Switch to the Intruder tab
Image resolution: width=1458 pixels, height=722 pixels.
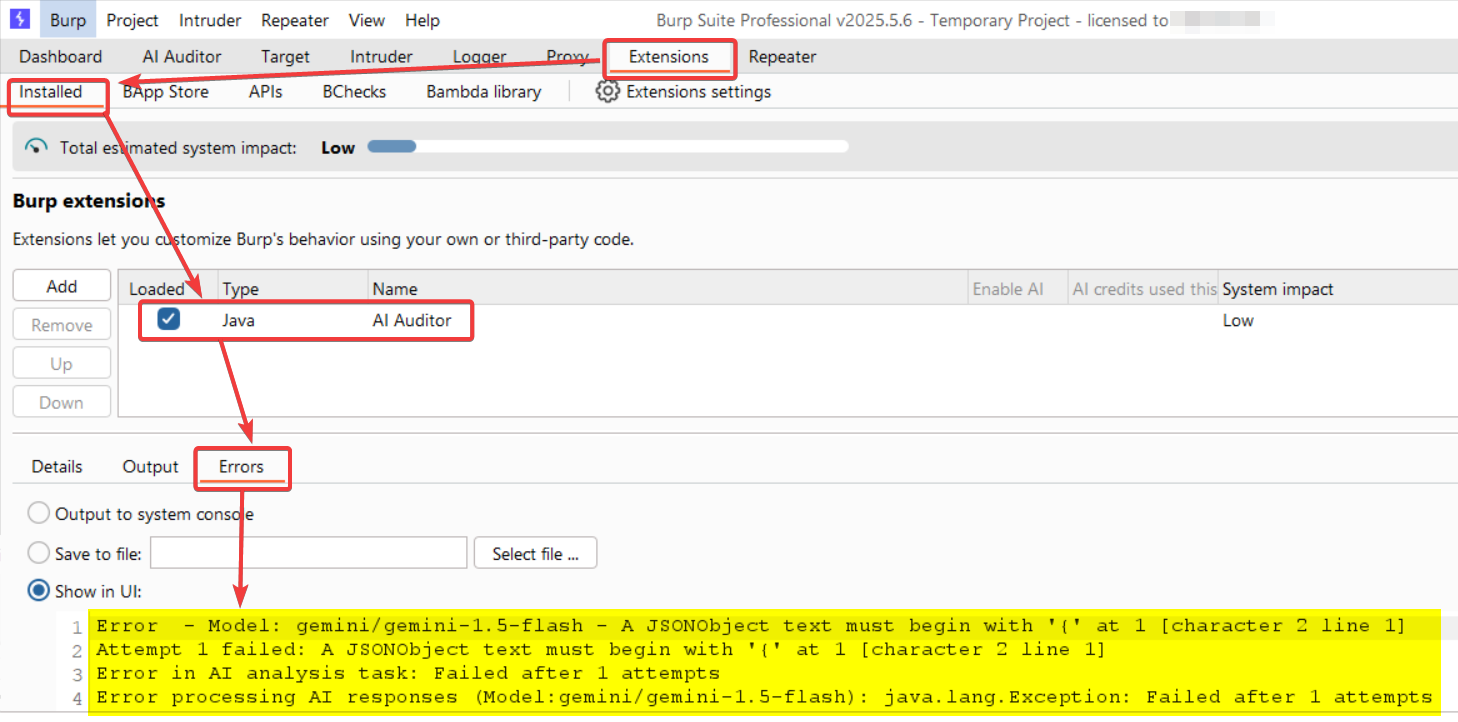click(381, 57)
